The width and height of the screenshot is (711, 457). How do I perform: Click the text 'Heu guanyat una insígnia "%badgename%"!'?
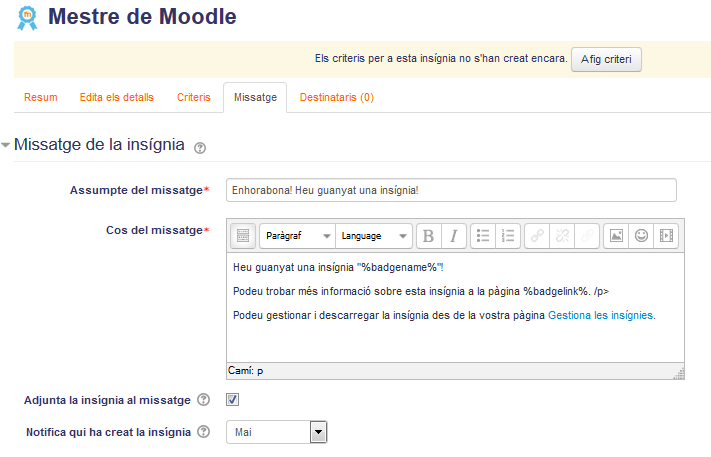338,267
